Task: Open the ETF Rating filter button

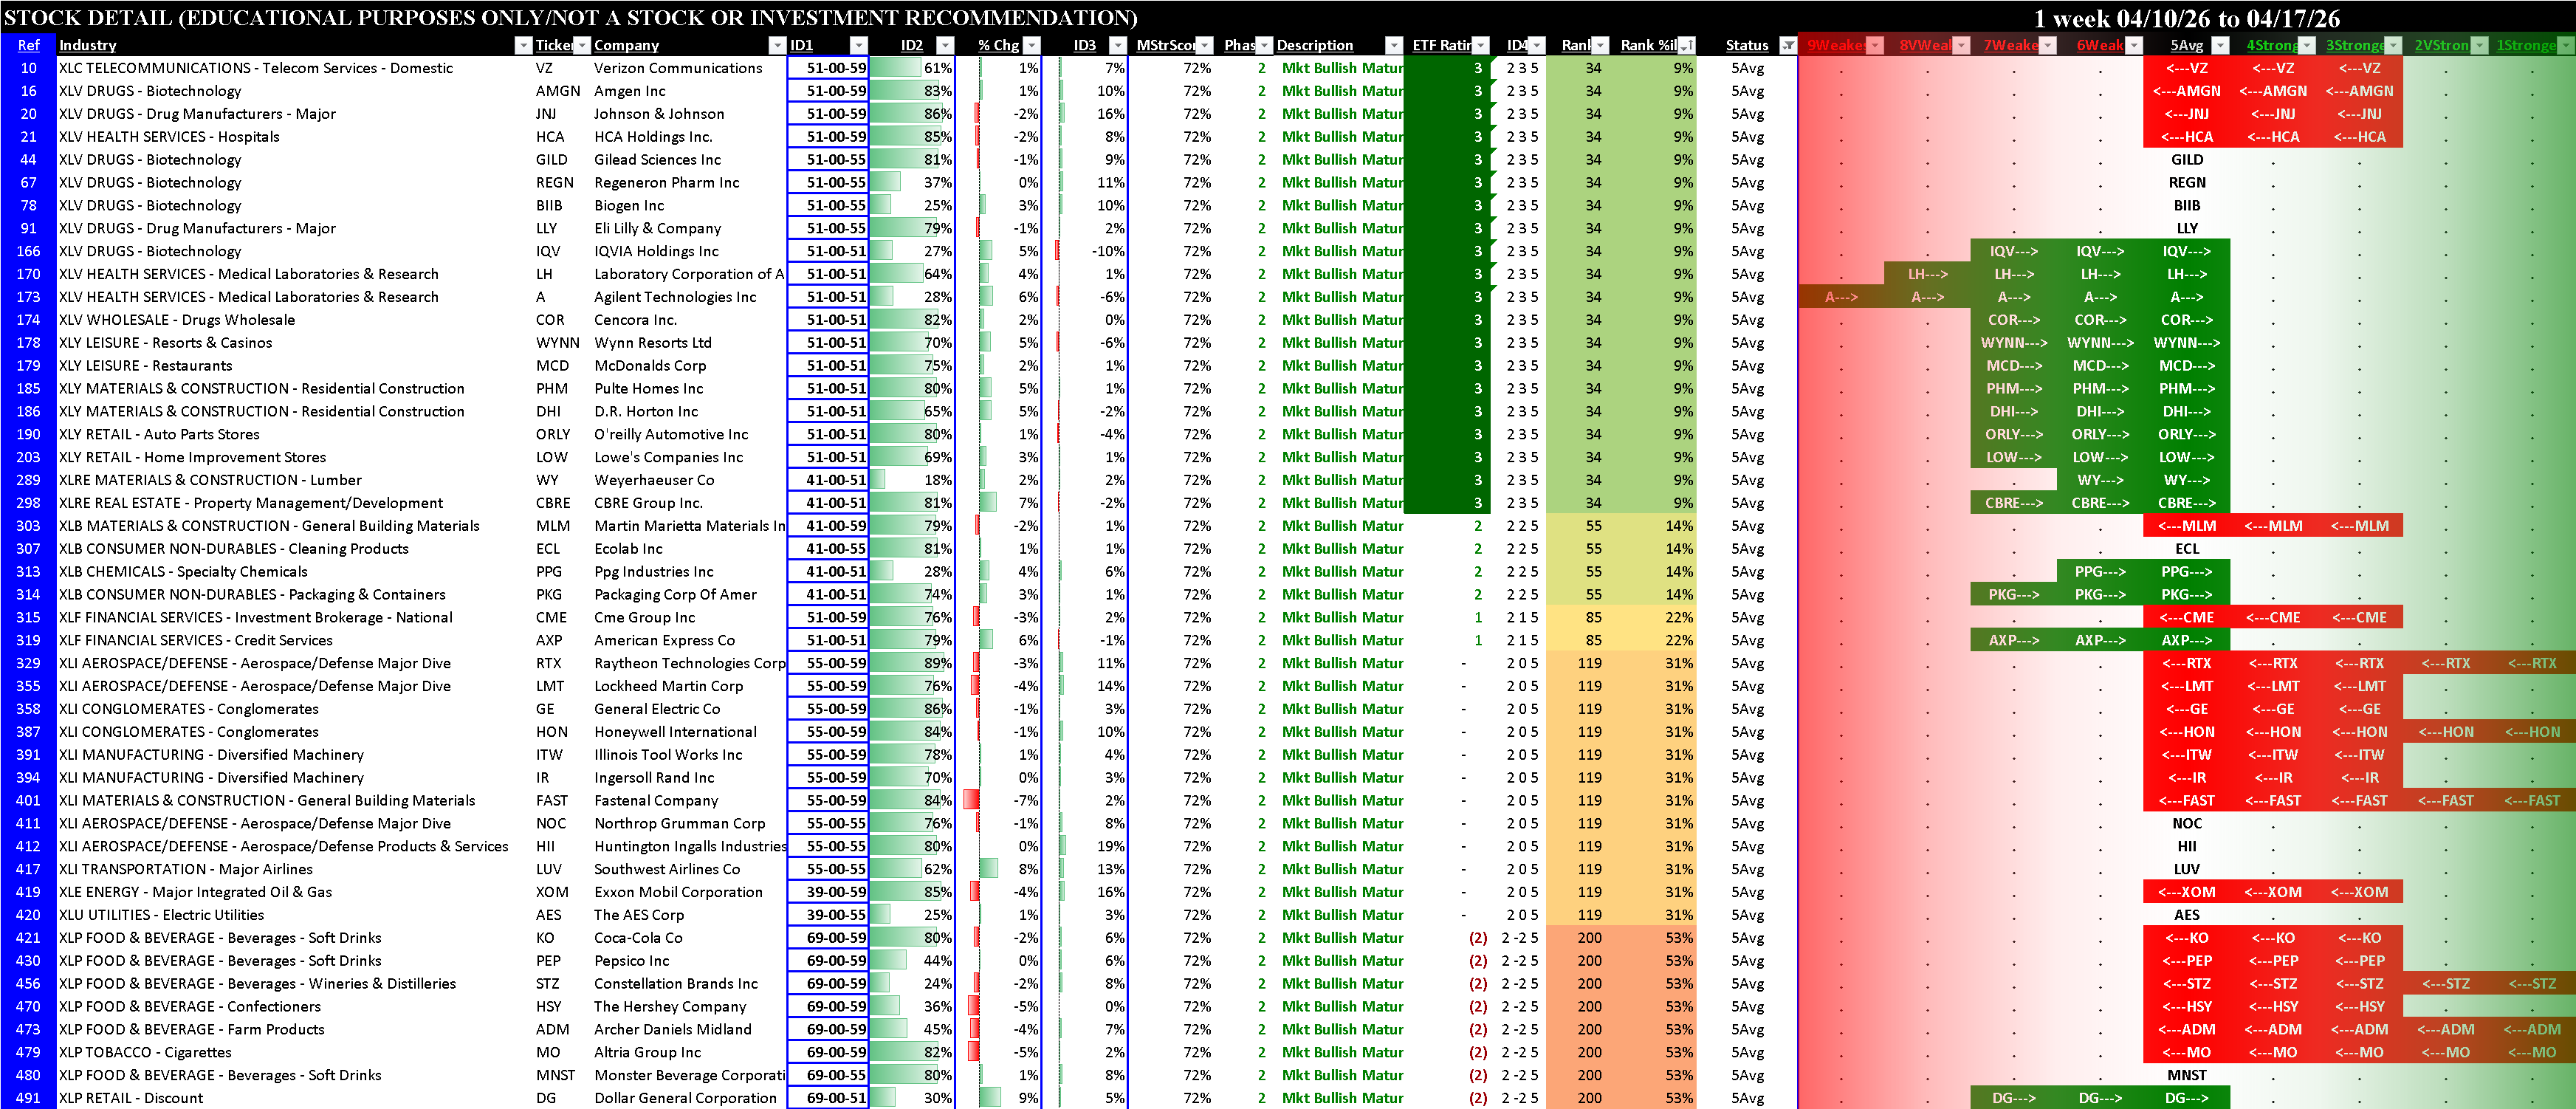Action: point(1481,45)
